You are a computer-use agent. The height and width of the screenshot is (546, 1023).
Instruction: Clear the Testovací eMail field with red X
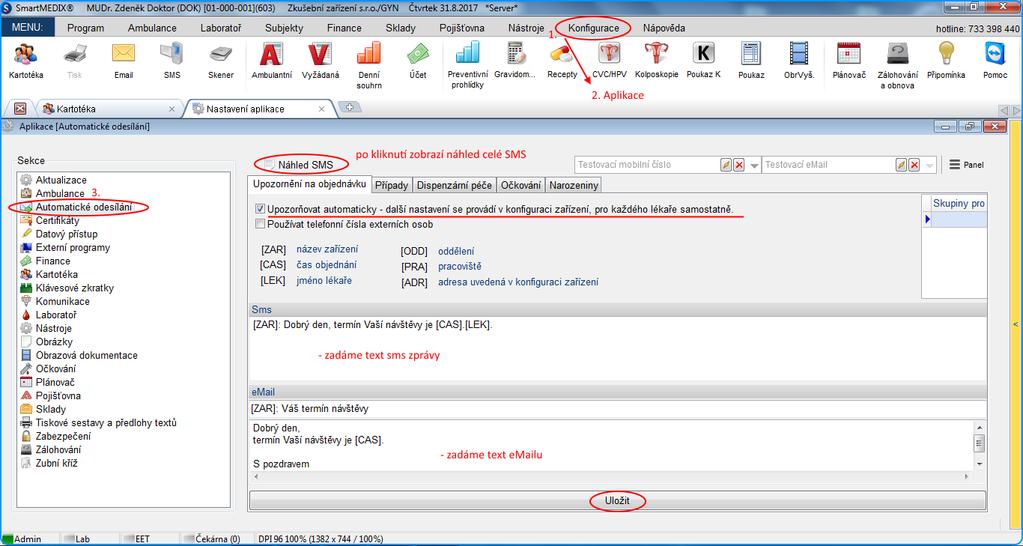(x=915, y=165)
